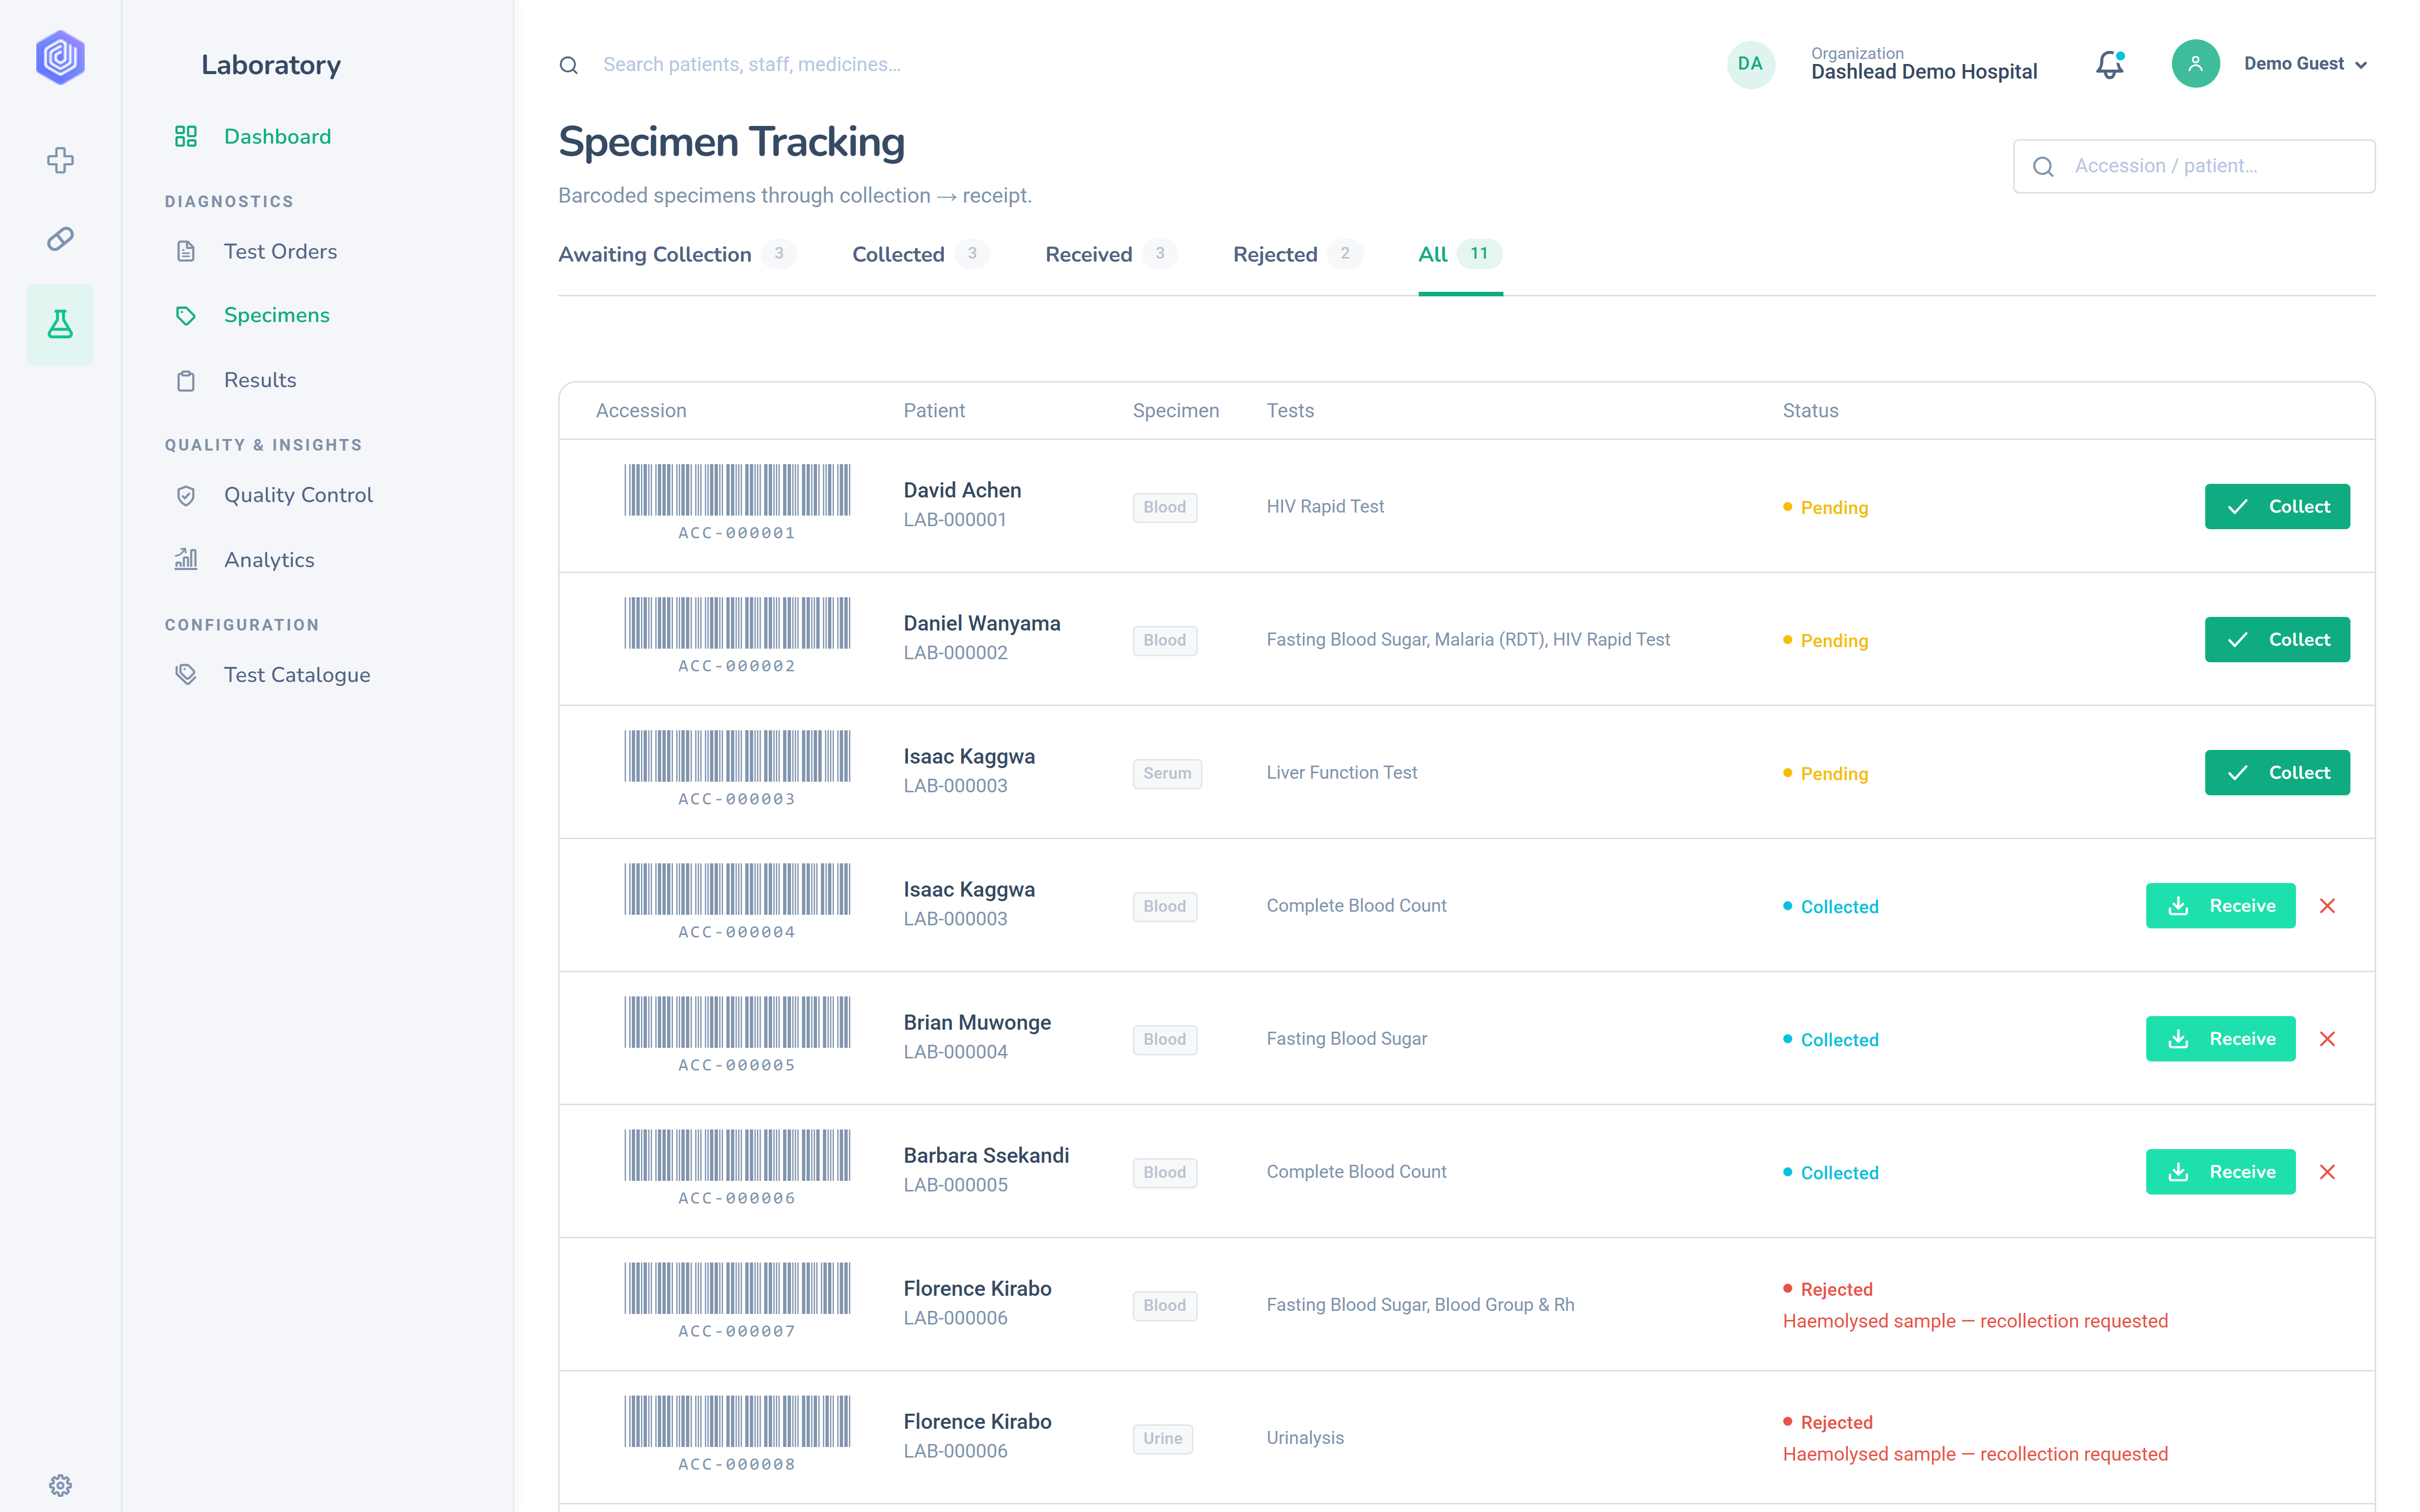Click Rejected status for ACC-000007

click(1828, 1289)
